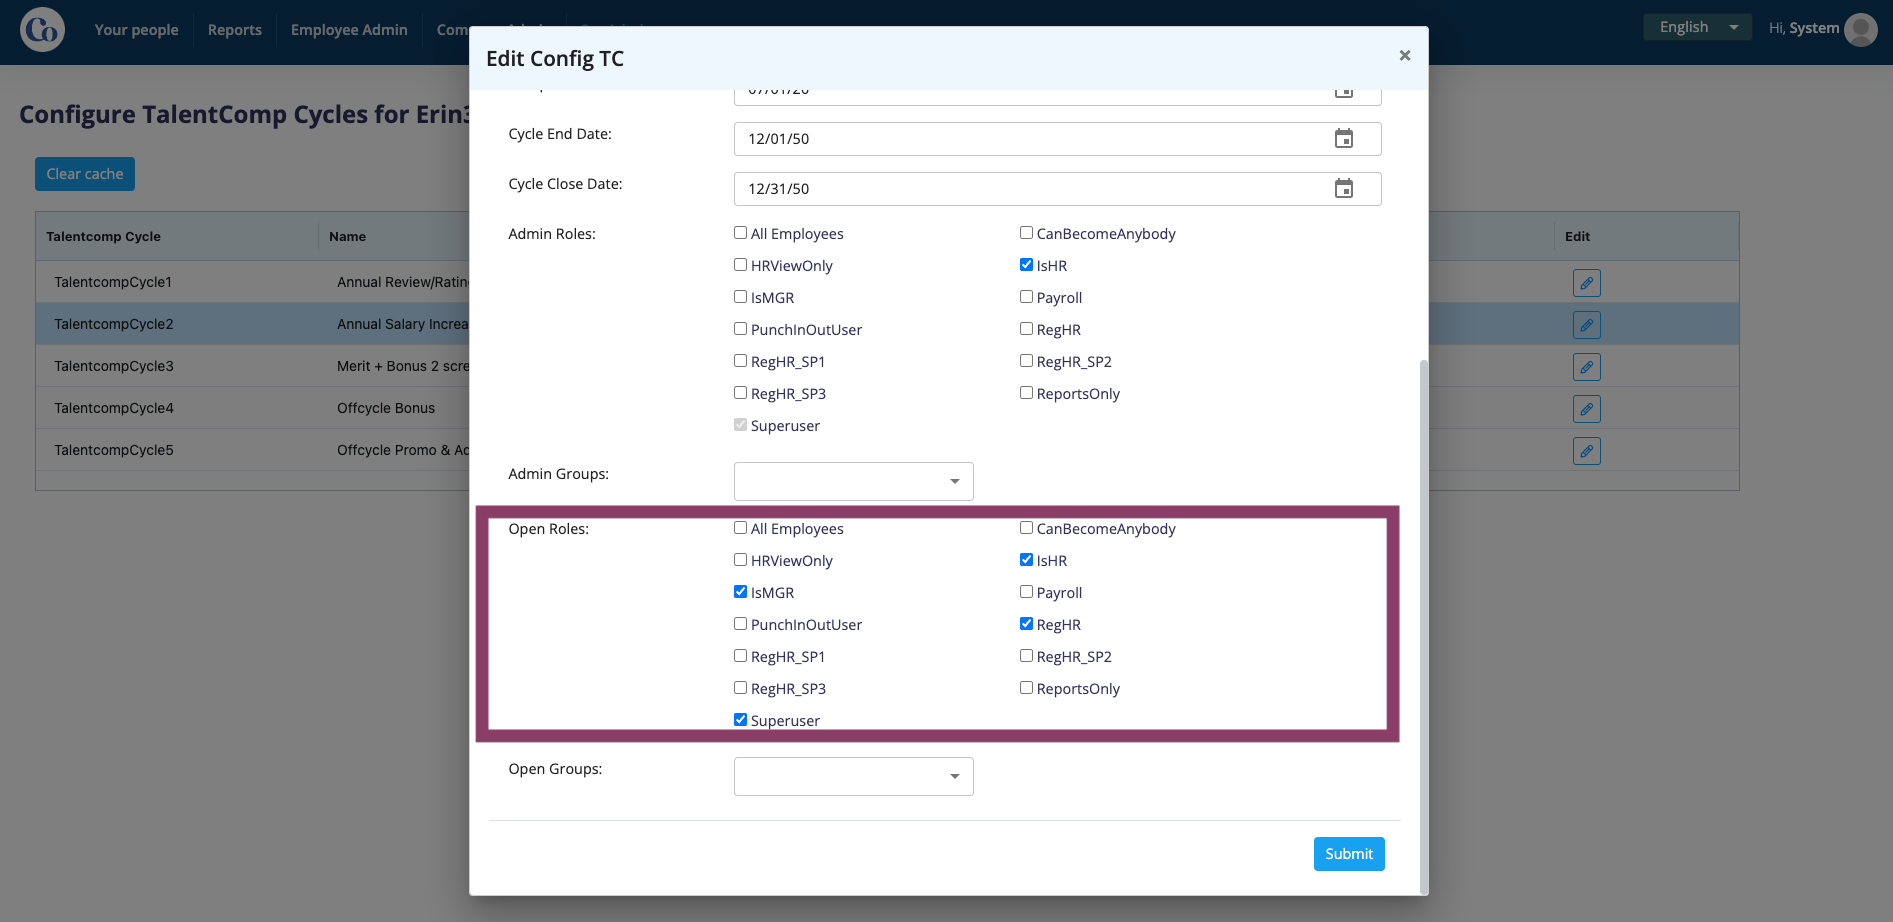
Task: Check RegHR under Admin Roles
Action: (1026, 329)
